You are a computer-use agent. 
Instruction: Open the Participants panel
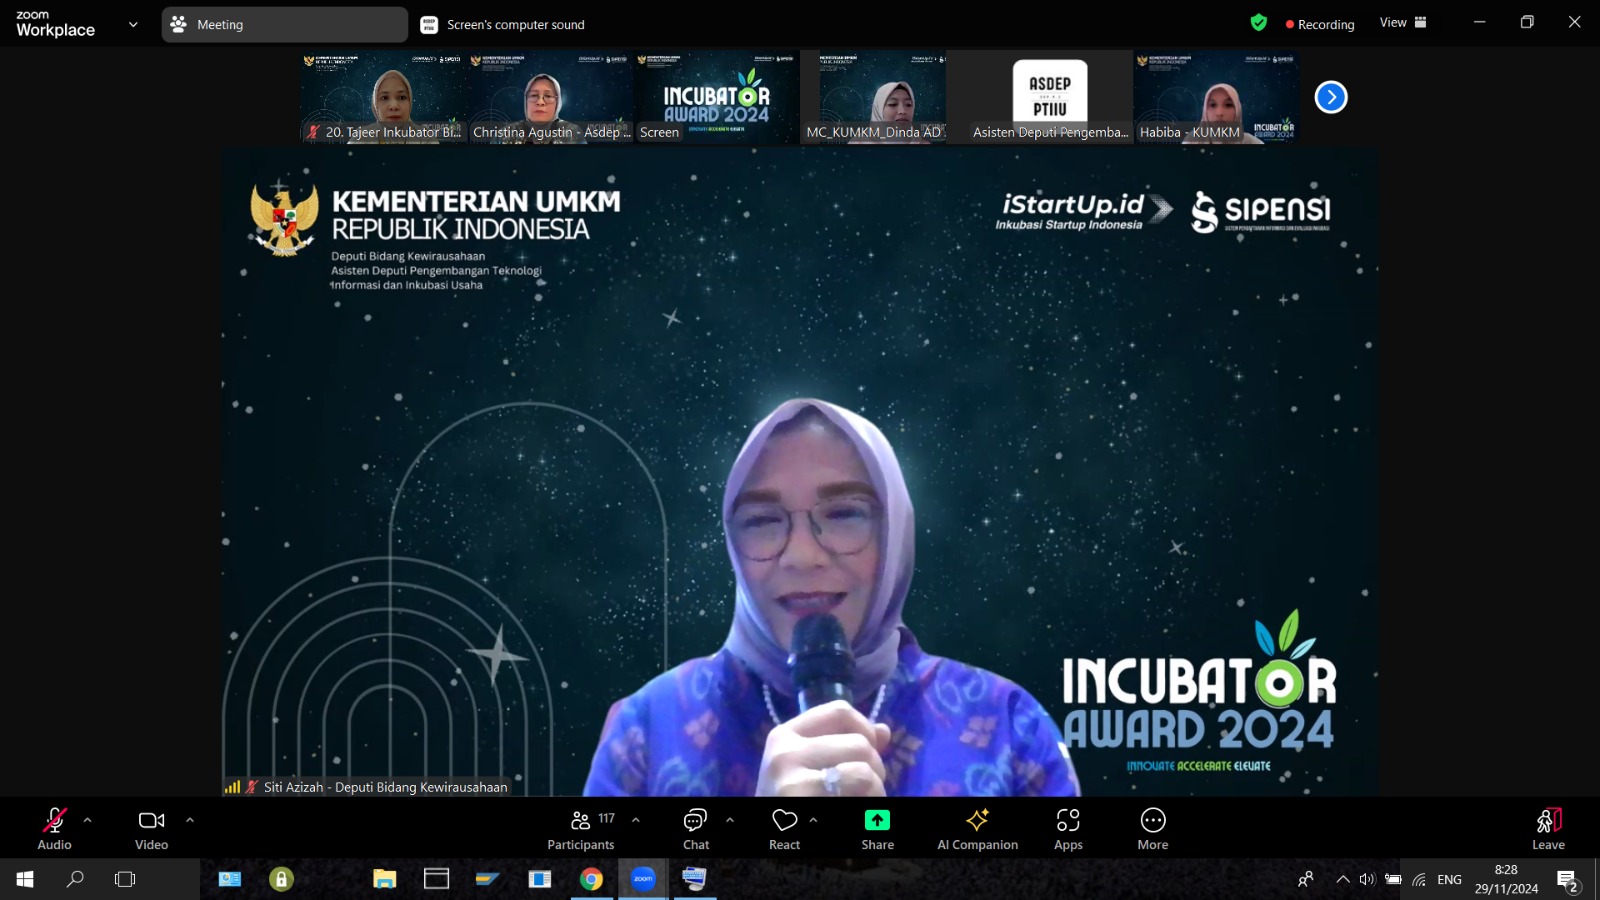(x=581, y=829)
